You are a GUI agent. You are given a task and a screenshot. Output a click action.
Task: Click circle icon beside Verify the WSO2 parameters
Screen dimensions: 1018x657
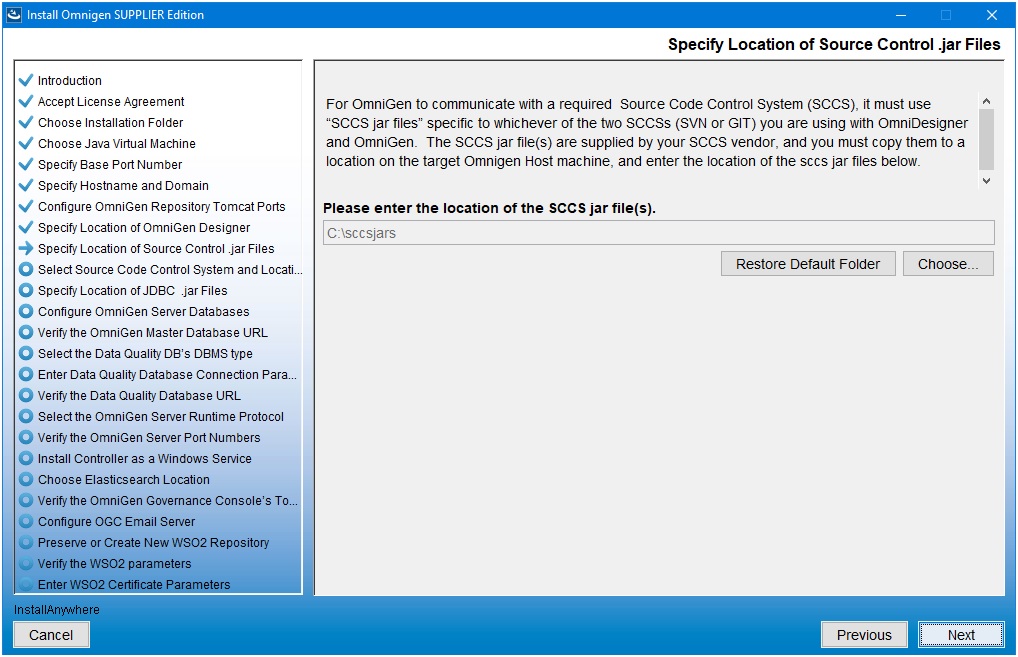pos(26,563)
